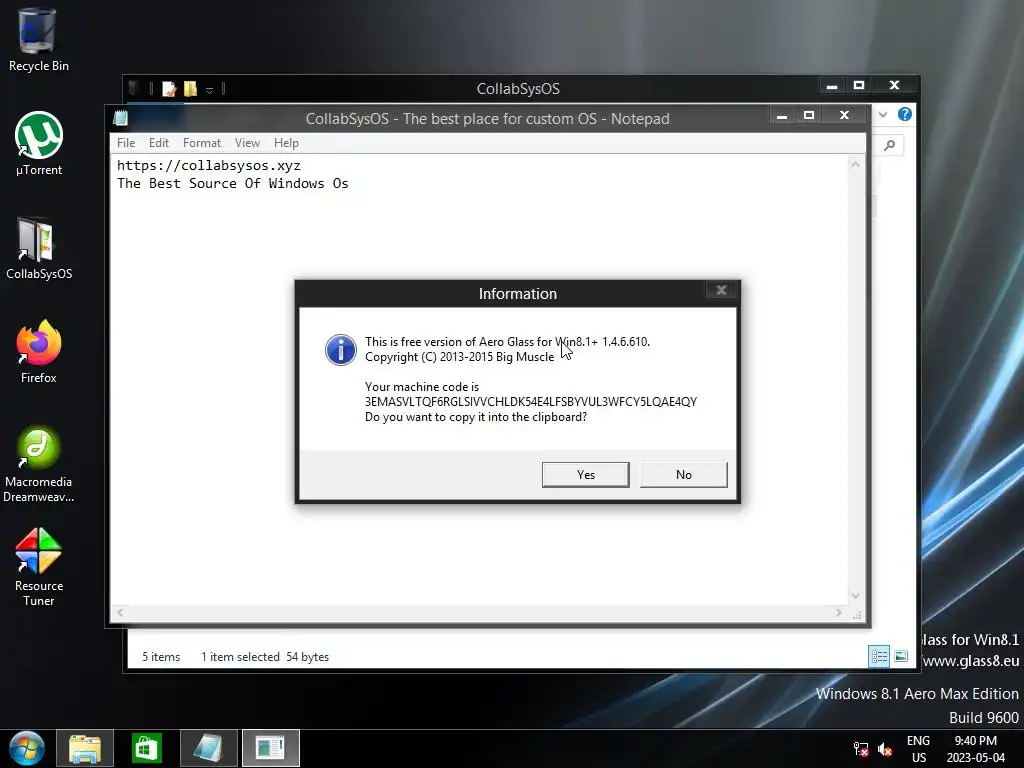This screenshot has width=1024, height=768.
Task: Click the network status tray icon
Action: [x=861, y=749]
